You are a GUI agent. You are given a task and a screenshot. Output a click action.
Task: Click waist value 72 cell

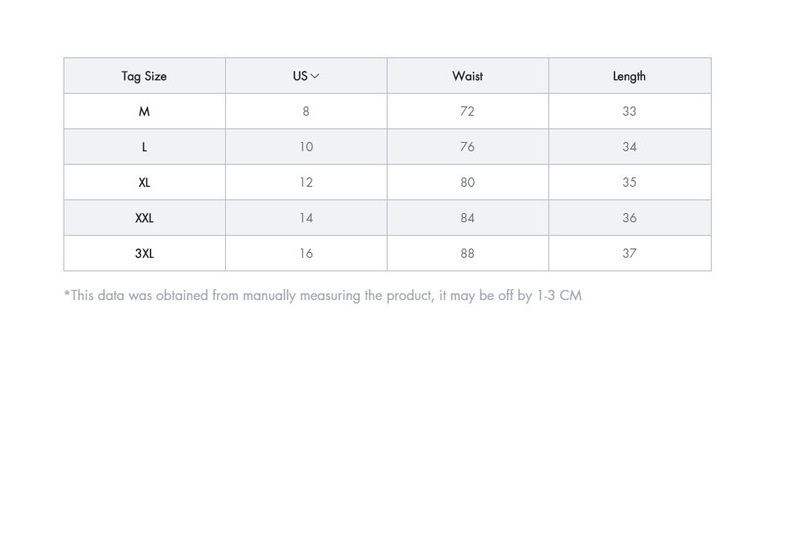click(x=467, y=111)
